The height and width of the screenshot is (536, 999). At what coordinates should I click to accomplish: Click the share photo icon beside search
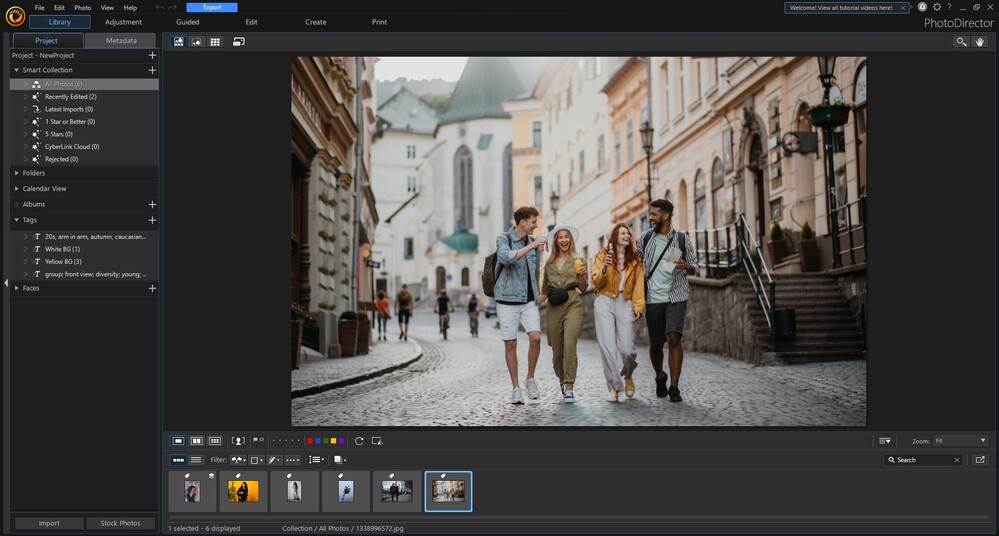[980, 460]
